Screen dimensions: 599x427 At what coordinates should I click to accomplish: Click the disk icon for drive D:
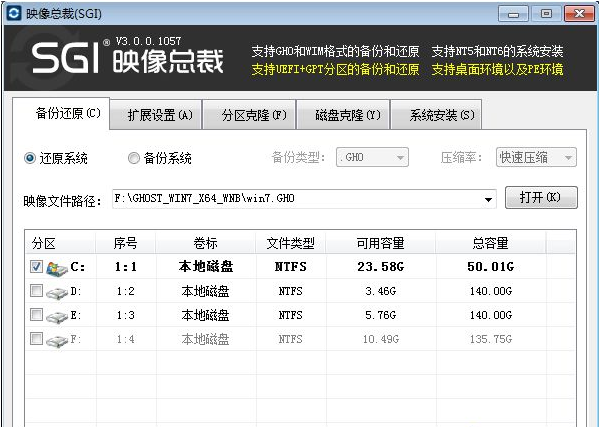coord(57,293)
